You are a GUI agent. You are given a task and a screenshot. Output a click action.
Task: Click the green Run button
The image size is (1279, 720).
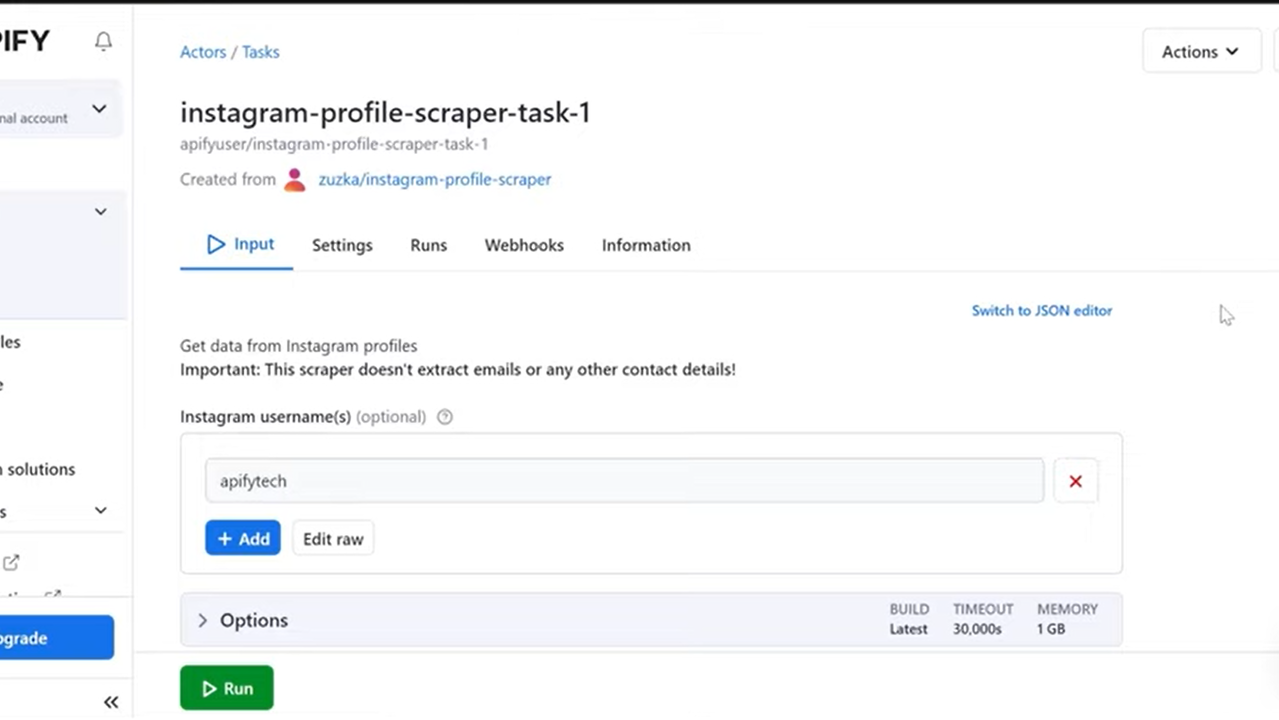click(226, 688)
